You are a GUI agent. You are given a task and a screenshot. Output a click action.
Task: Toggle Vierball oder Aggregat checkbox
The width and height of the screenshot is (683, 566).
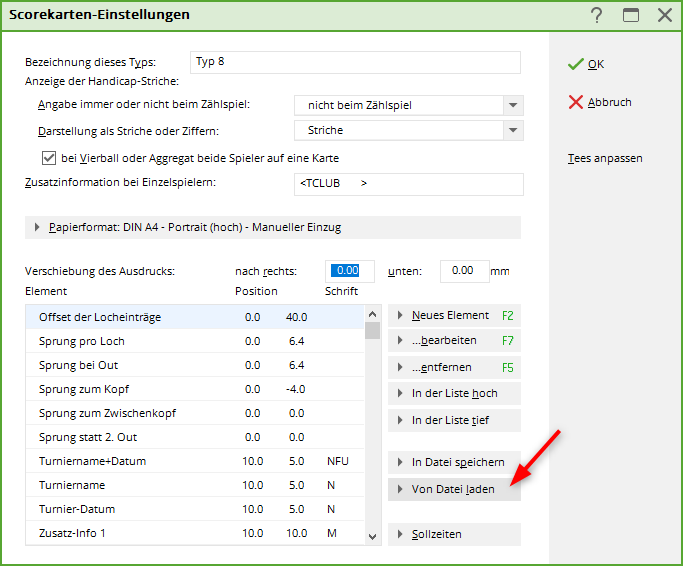(x=48, y=158)
